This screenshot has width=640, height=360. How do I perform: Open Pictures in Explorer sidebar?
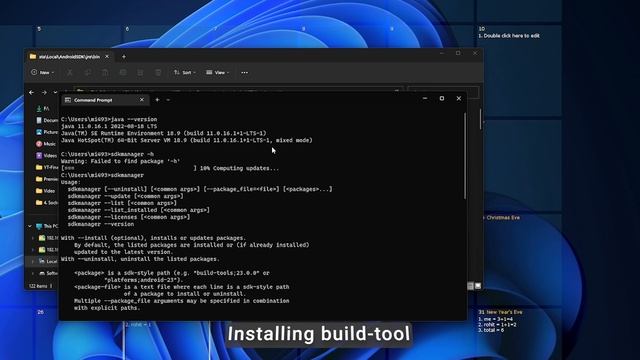coord(47,132)
